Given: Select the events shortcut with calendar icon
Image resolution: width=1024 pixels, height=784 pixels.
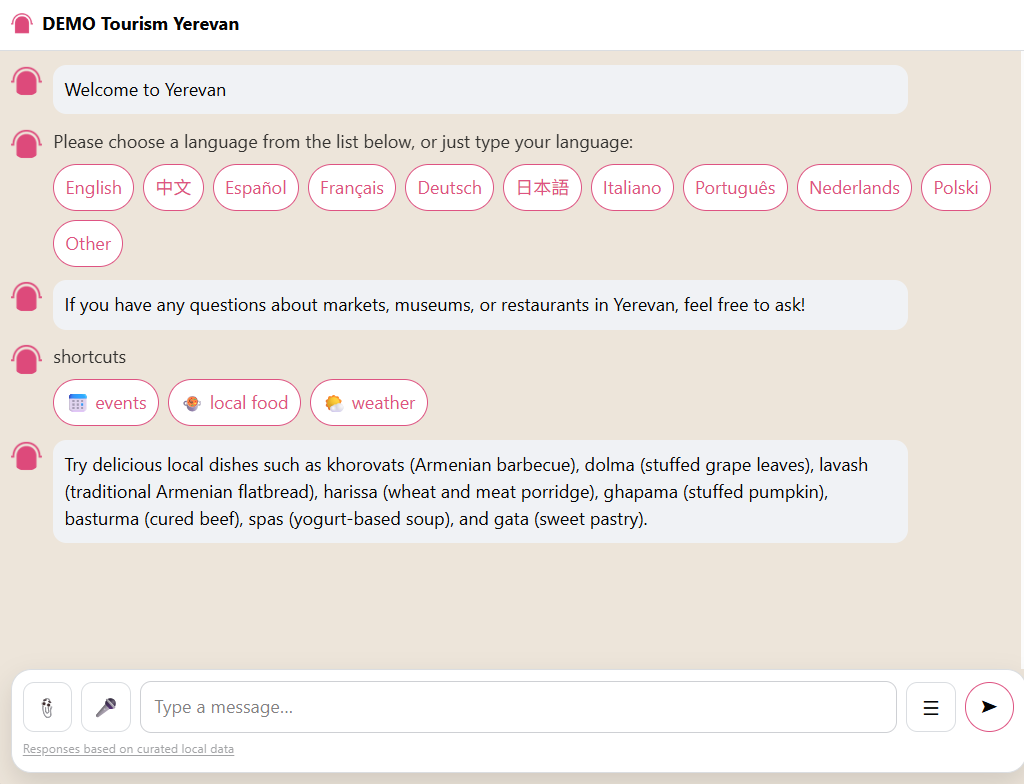Looking at the screenshot, I should tap(106, 403).
